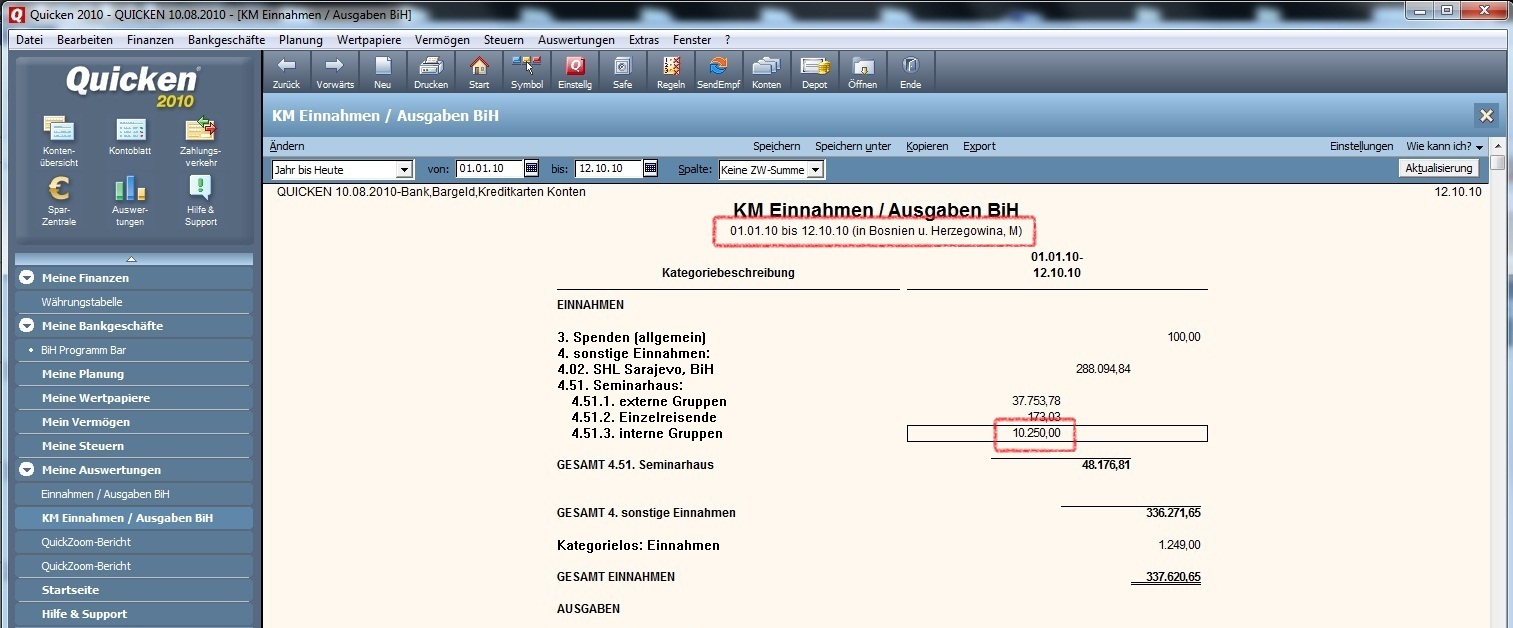The width and height of the screenshot is (1513, 628).
Task: Click the Vorwärts arrow icon
Action: [x=335, y=72]
